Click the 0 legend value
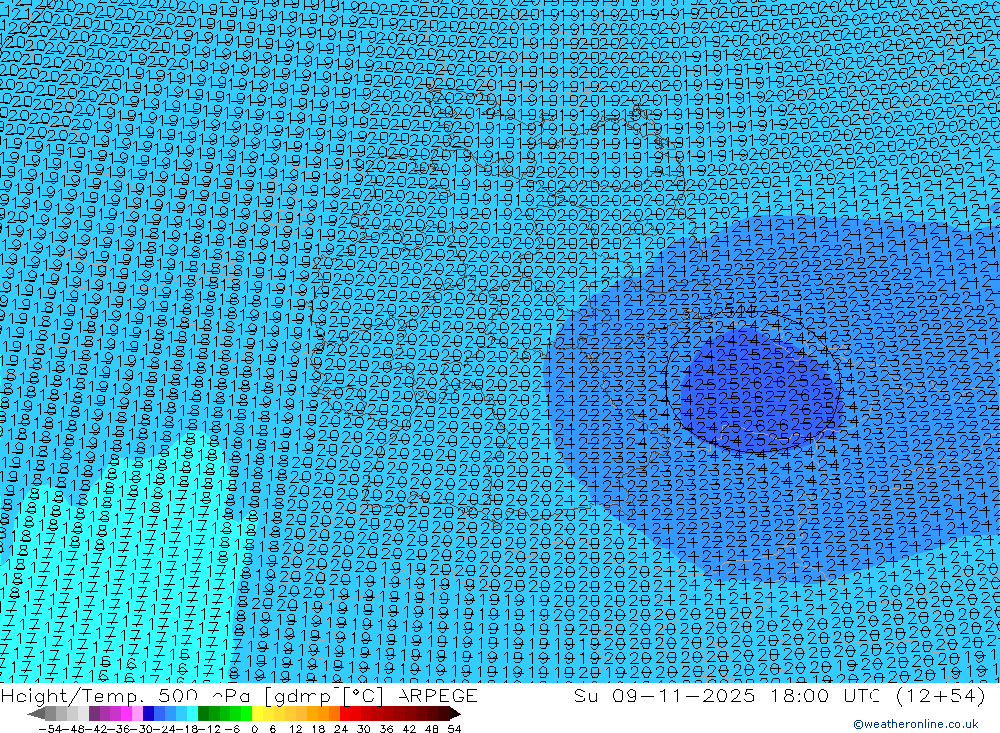The width and height of the screenshot is (1000, 733). coord(254,729)
